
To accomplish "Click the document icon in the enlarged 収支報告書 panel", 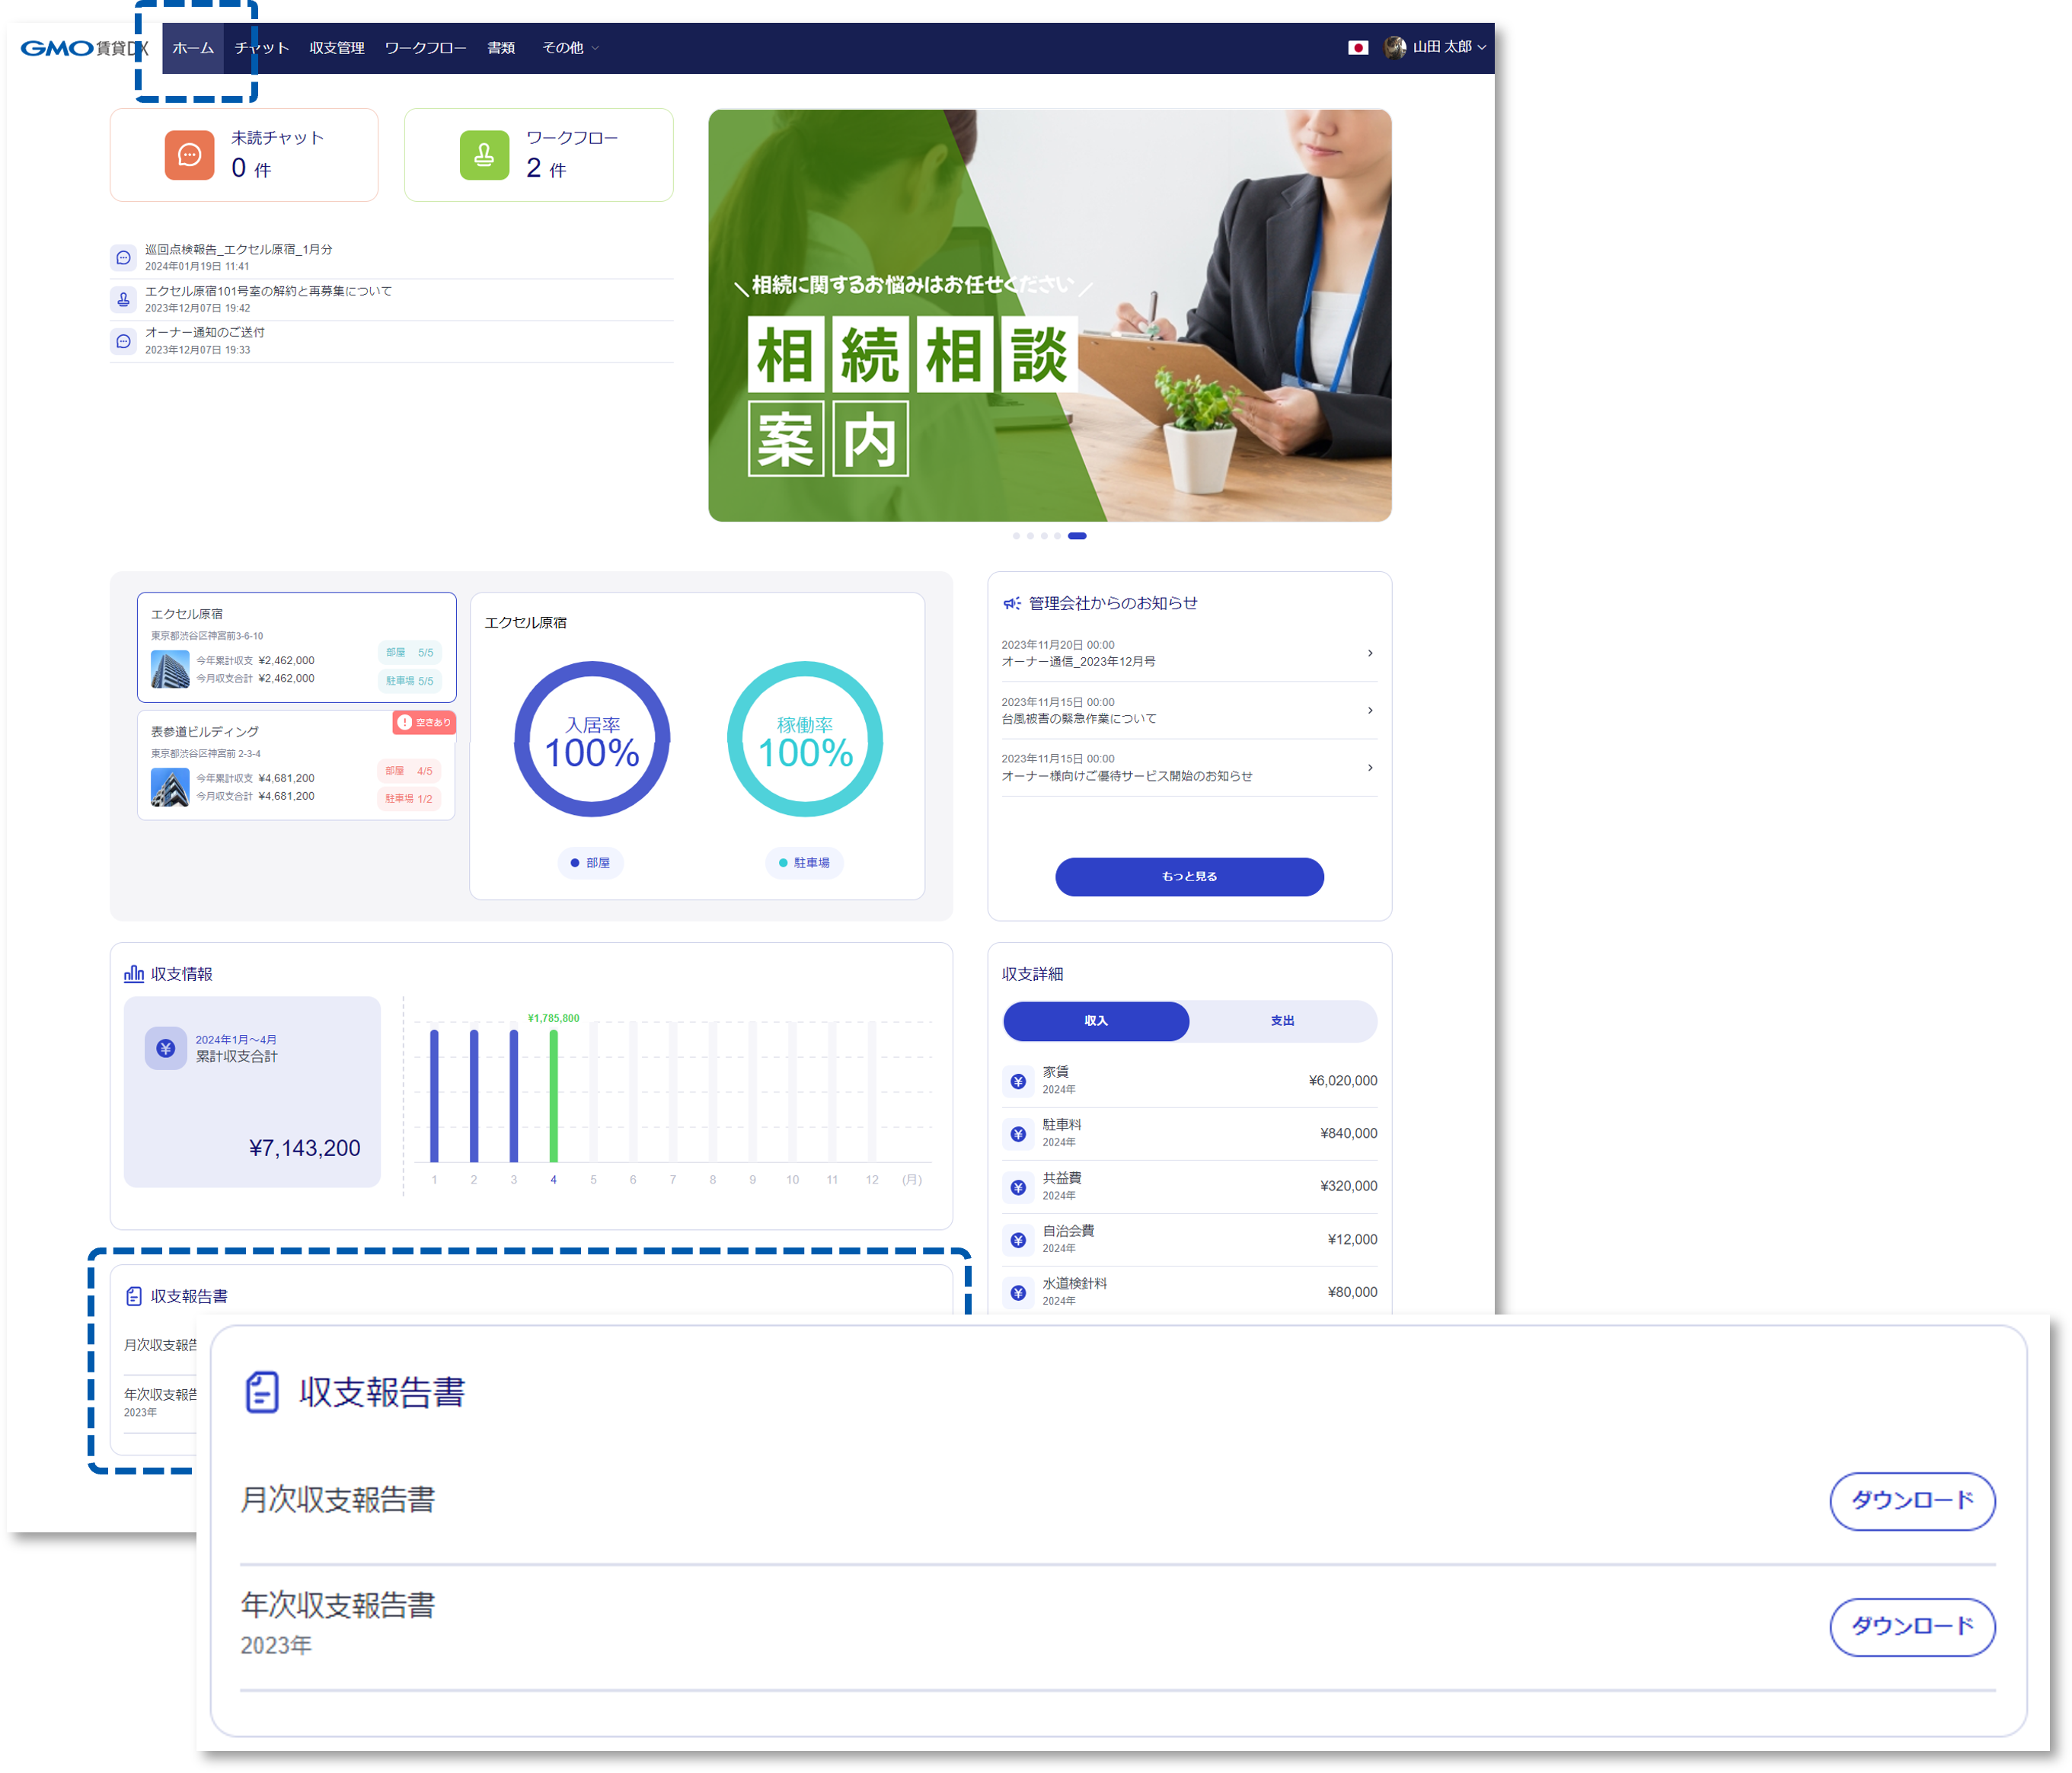I will click(x=262, y=1391).
